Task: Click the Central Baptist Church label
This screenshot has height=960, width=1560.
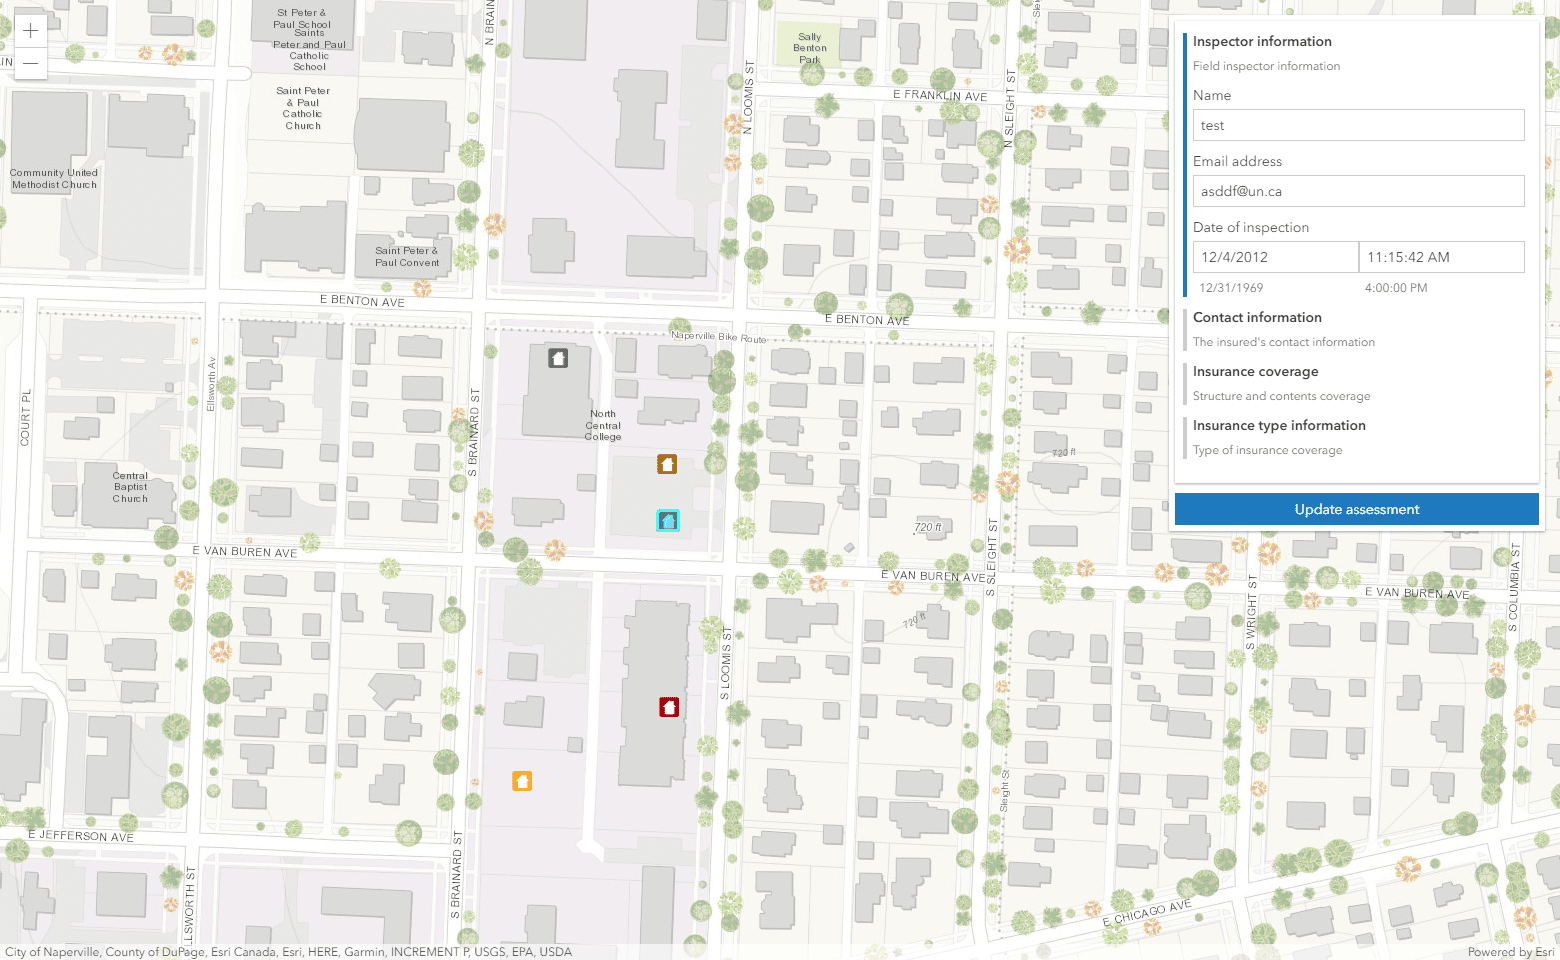Action: coord(130,487)
